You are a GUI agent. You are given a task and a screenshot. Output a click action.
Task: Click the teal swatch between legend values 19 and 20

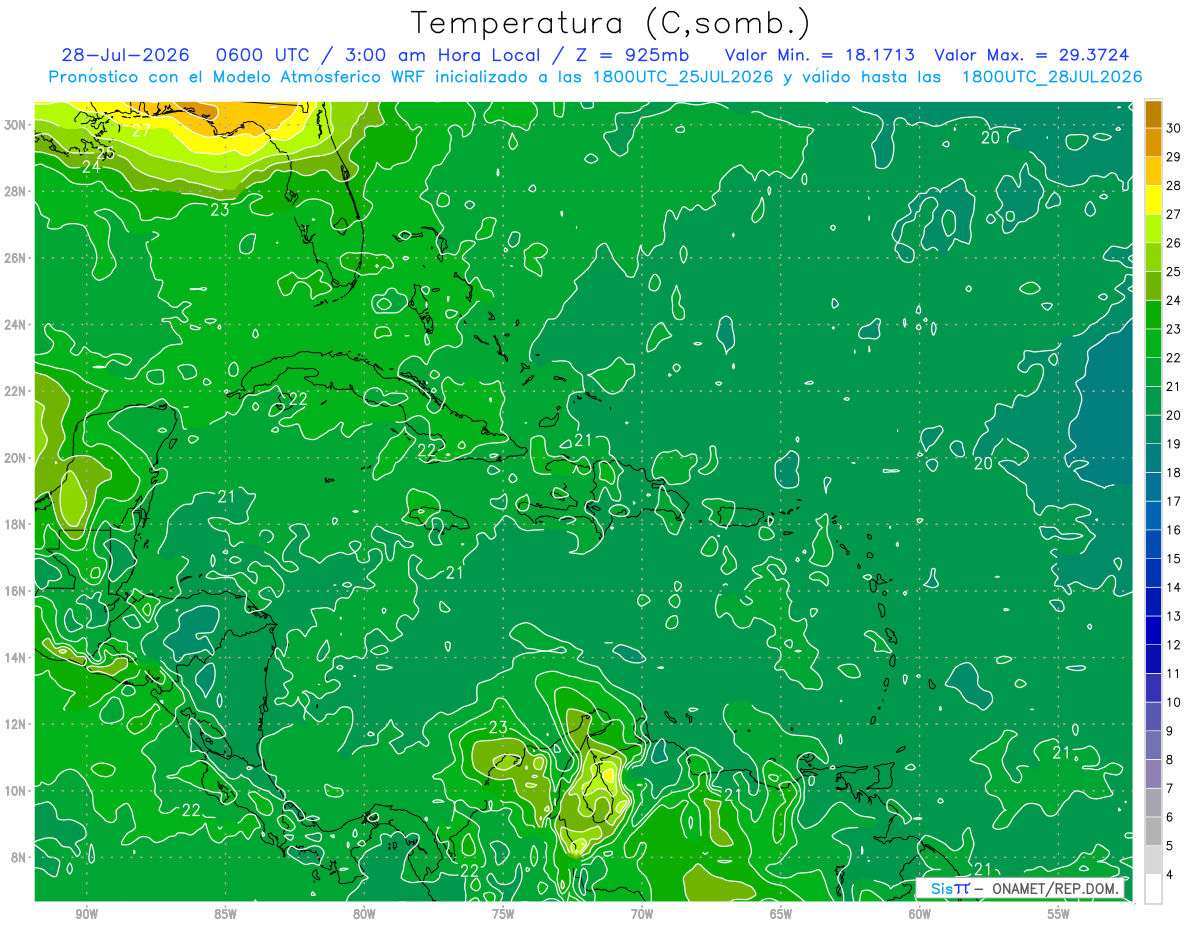click(1153, 429)
